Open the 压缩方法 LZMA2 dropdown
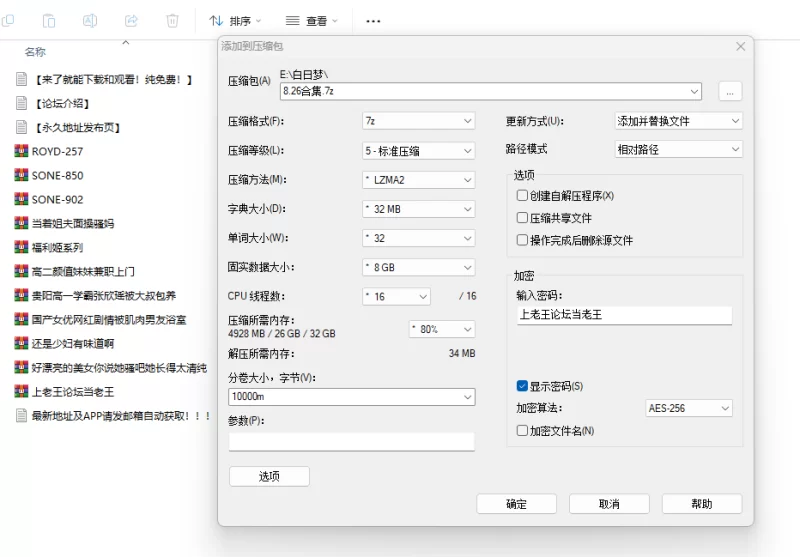800x557 pixels. coord(418,180)
